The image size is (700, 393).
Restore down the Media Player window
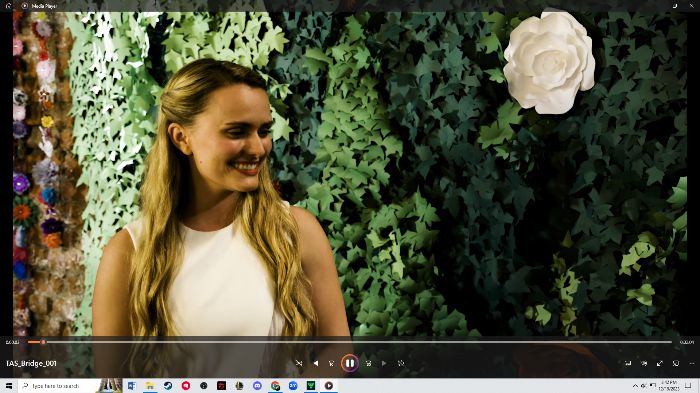tap(675, 6)
